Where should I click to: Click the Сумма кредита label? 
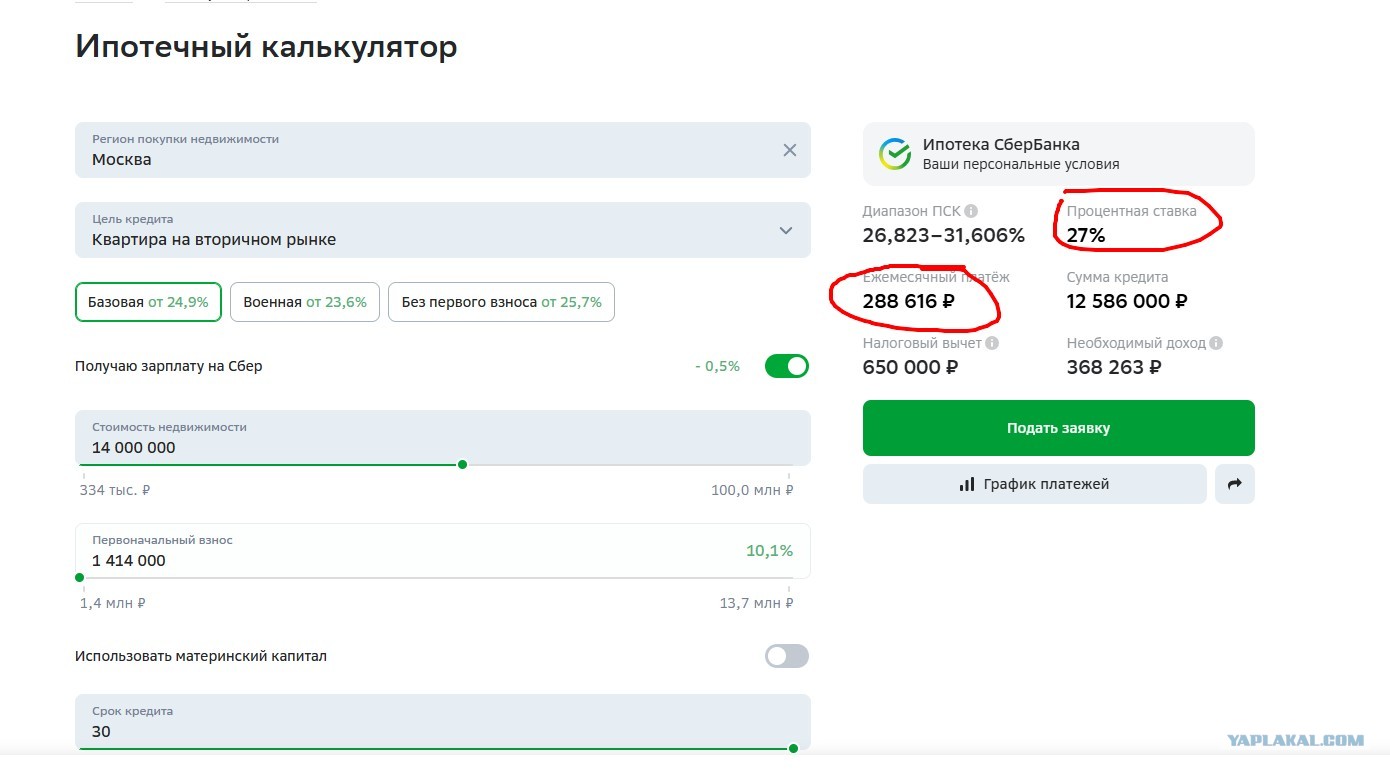[1117, 277]
